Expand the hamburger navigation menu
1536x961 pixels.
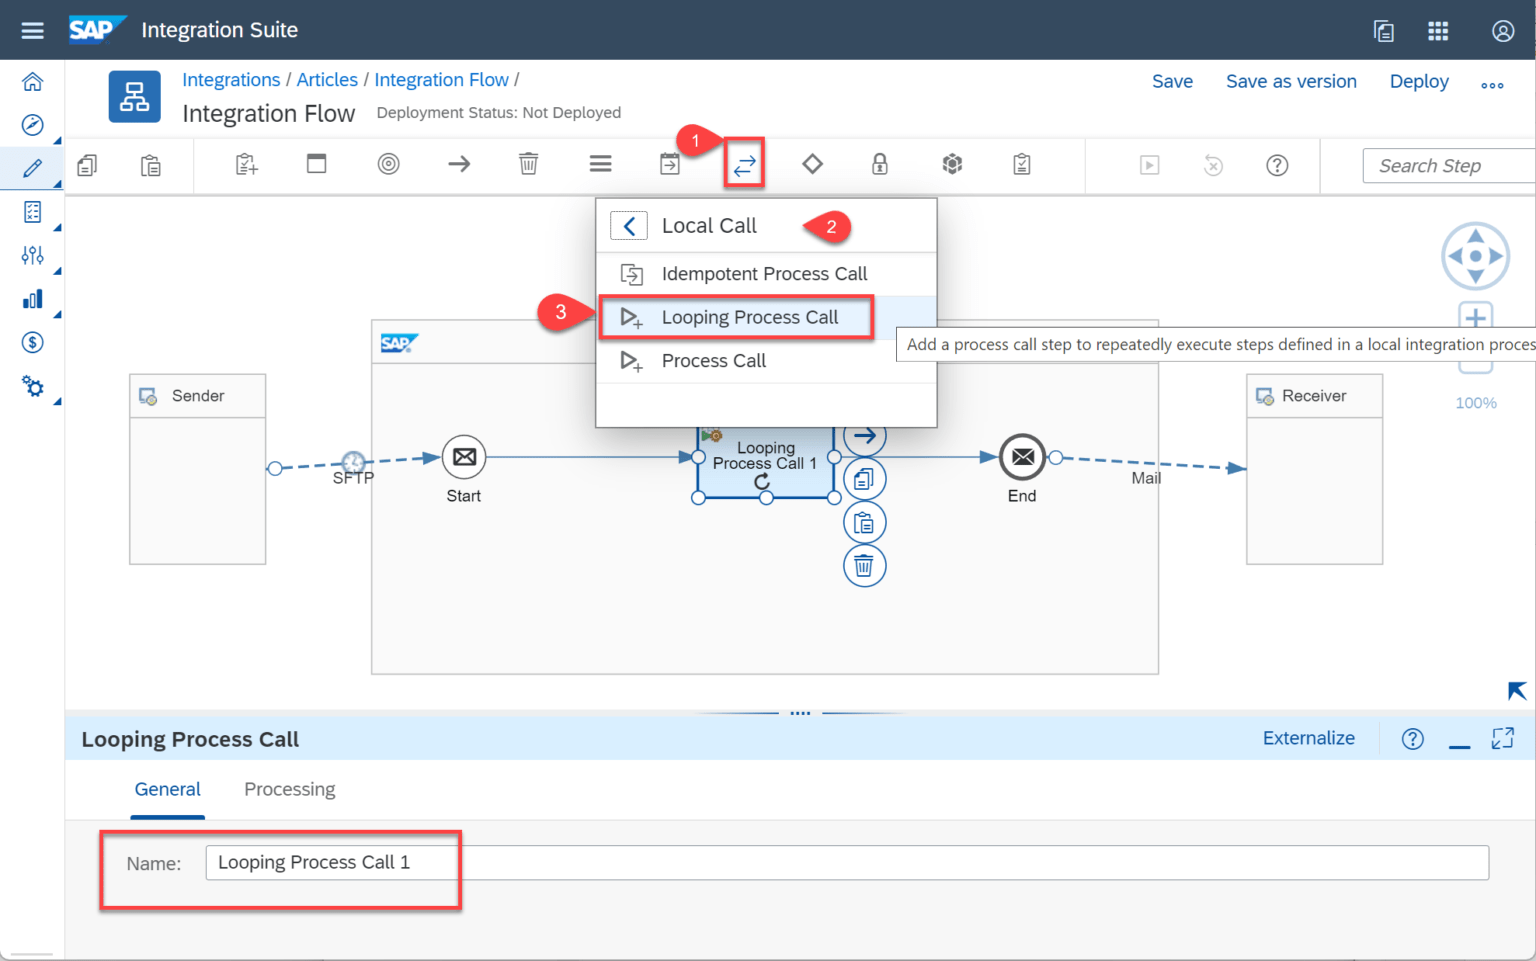32,31
